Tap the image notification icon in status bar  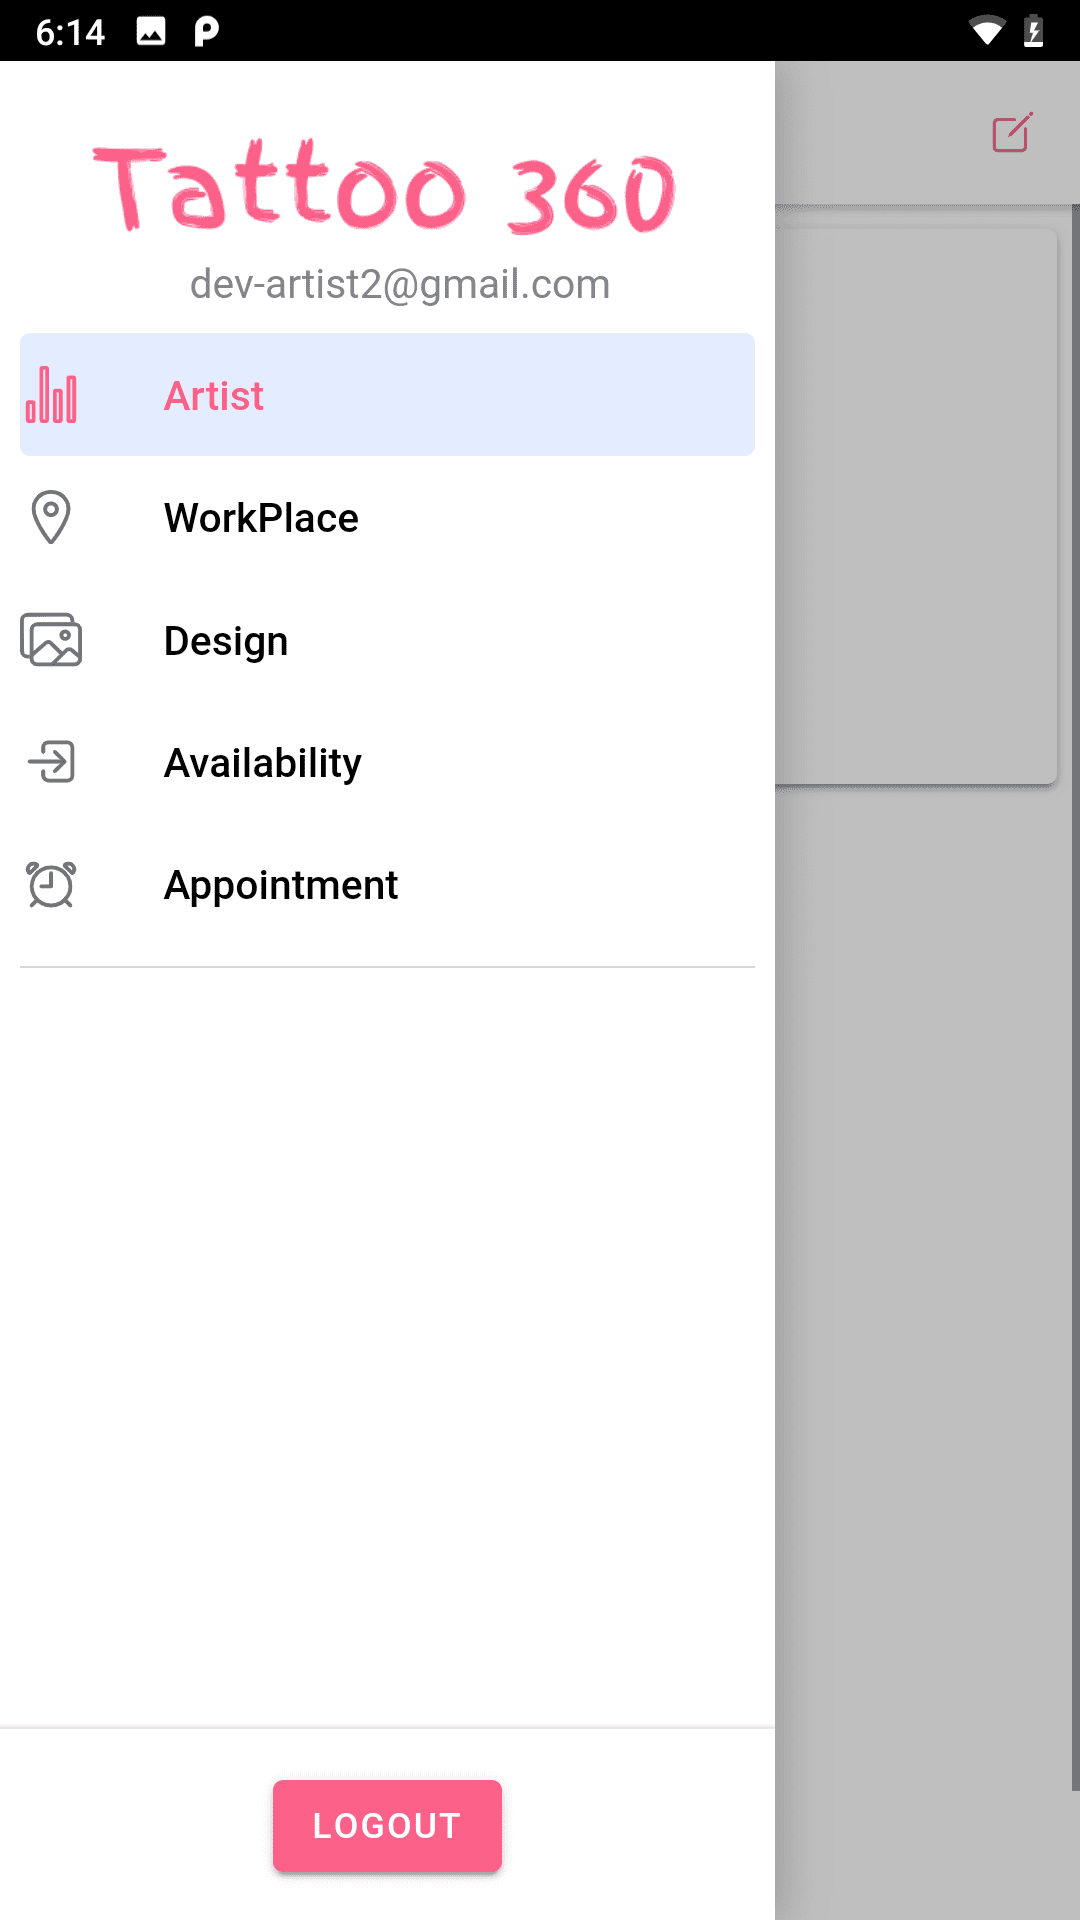151,32
